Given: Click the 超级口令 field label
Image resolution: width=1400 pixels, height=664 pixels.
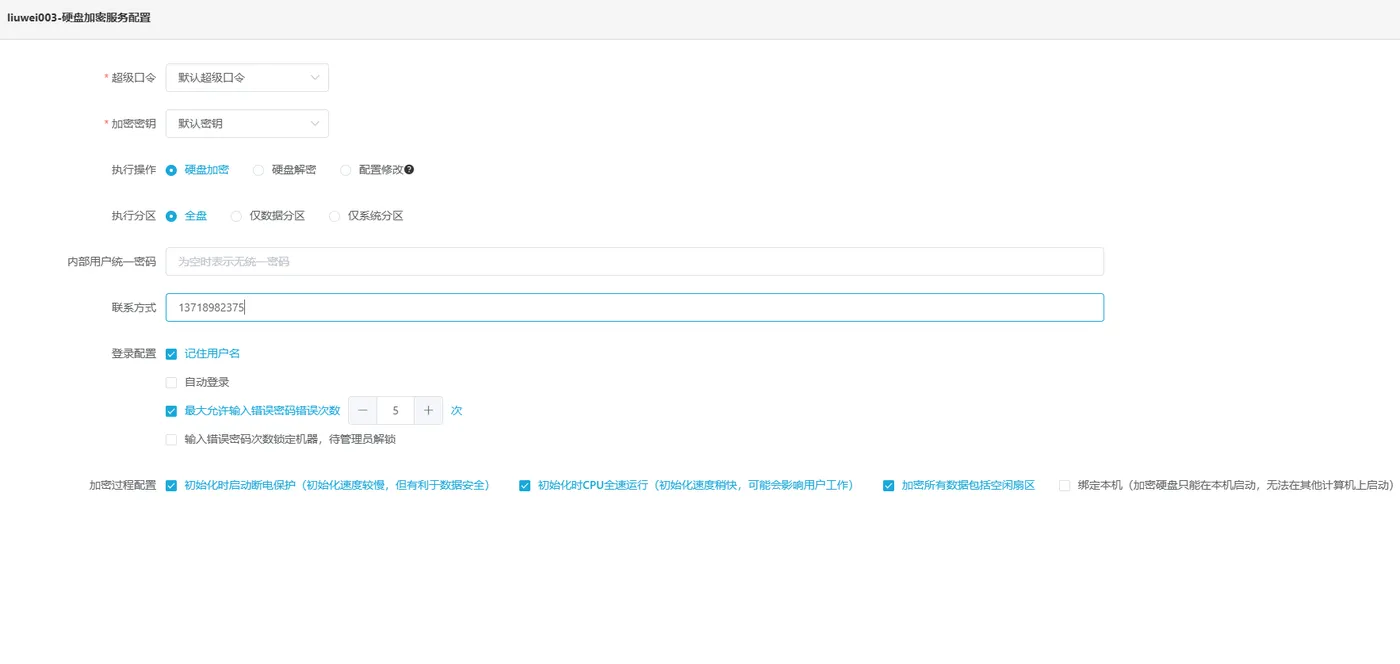Looking at the screenshot, I should point(133,77).
